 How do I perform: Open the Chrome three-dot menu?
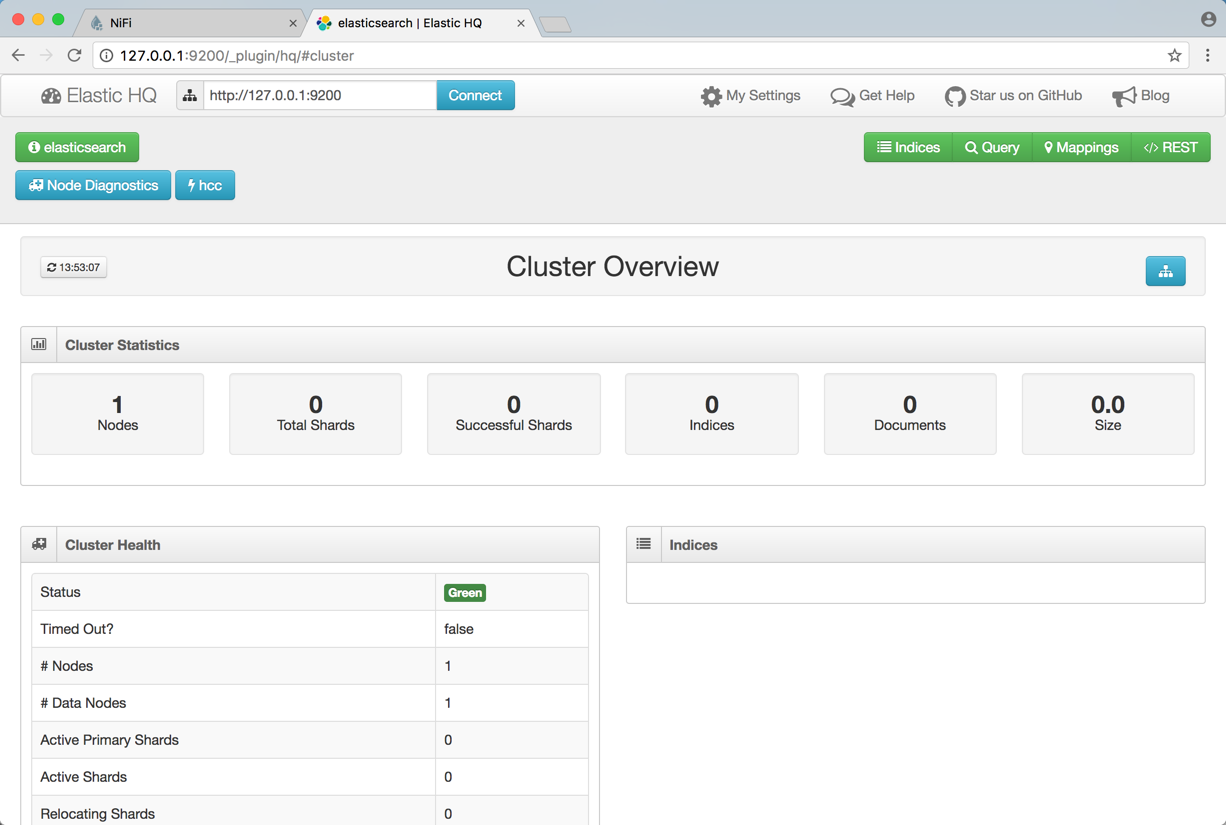(1208, 55)
